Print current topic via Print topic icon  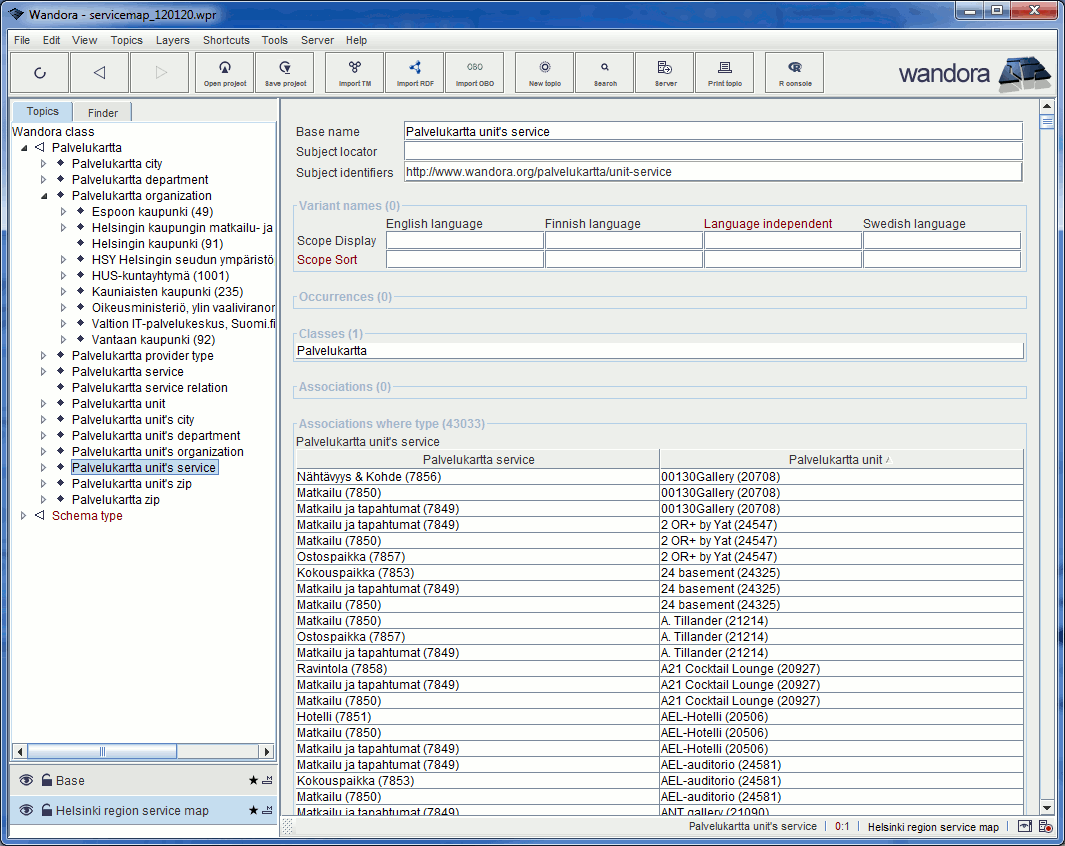pos(724,72)
